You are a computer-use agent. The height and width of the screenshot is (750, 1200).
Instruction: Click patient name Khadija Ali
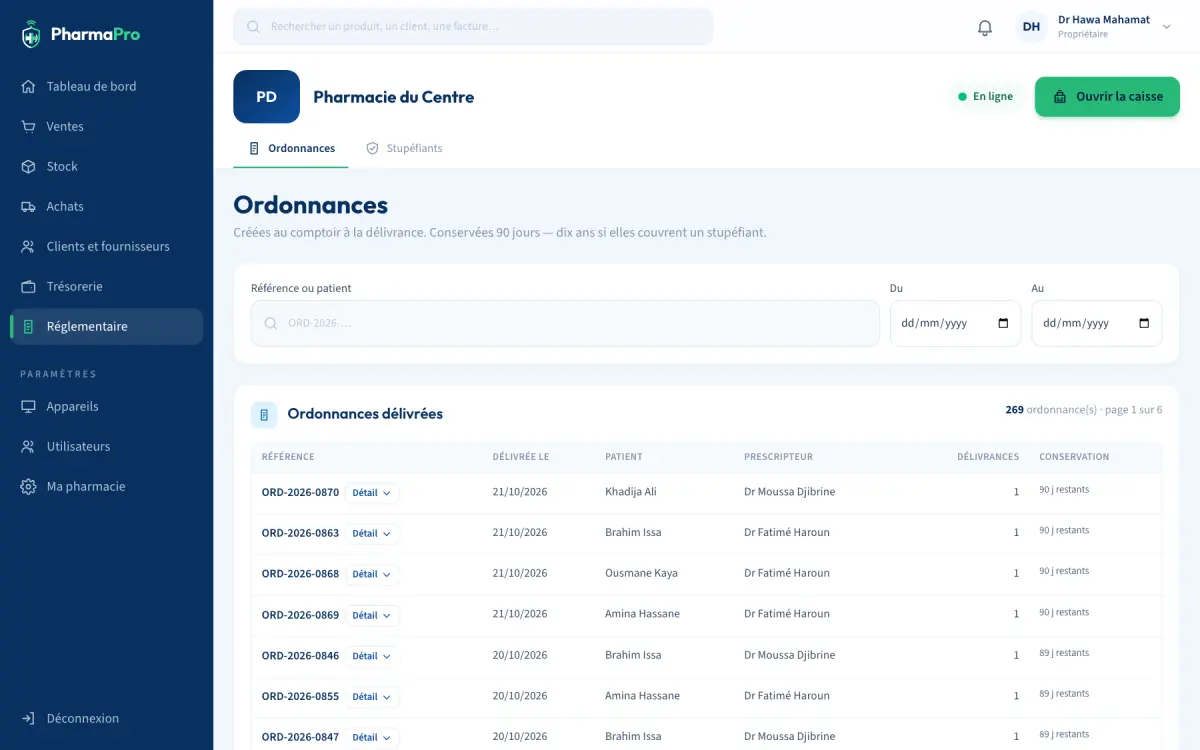pyautogui.click(x=631, y=492)
